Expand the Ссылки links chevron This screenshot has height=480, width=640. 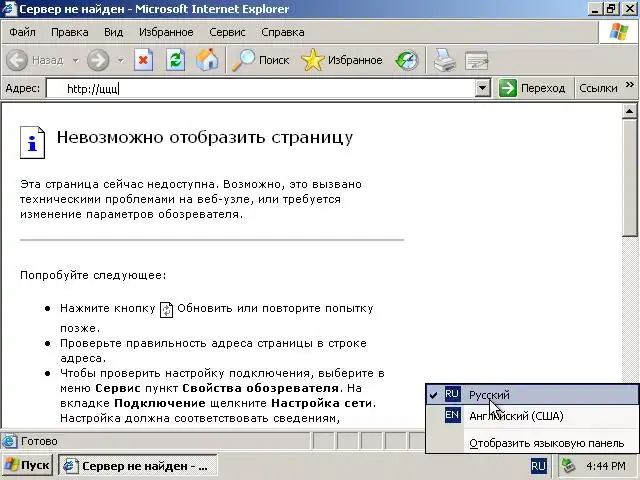tap(630, 84)
